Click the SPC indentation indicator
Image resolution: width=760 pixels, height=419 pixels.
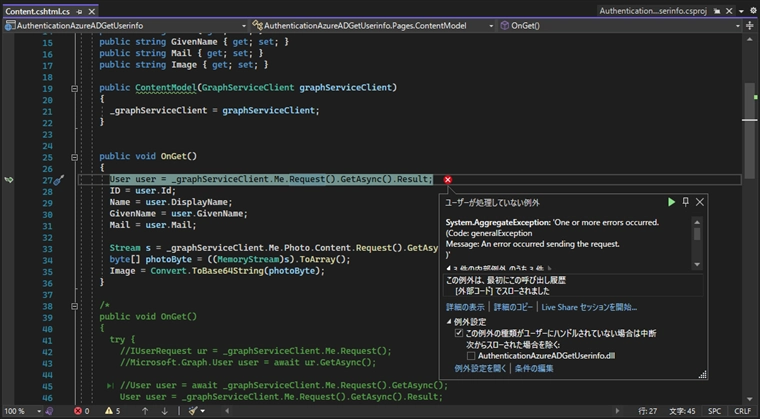click(714, 411)
